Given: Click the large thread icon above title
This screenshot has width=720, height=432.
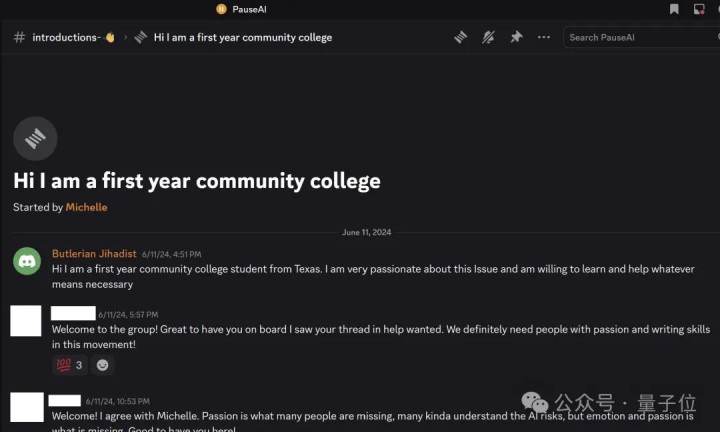Looking at the screenshot, I should 35,139.
